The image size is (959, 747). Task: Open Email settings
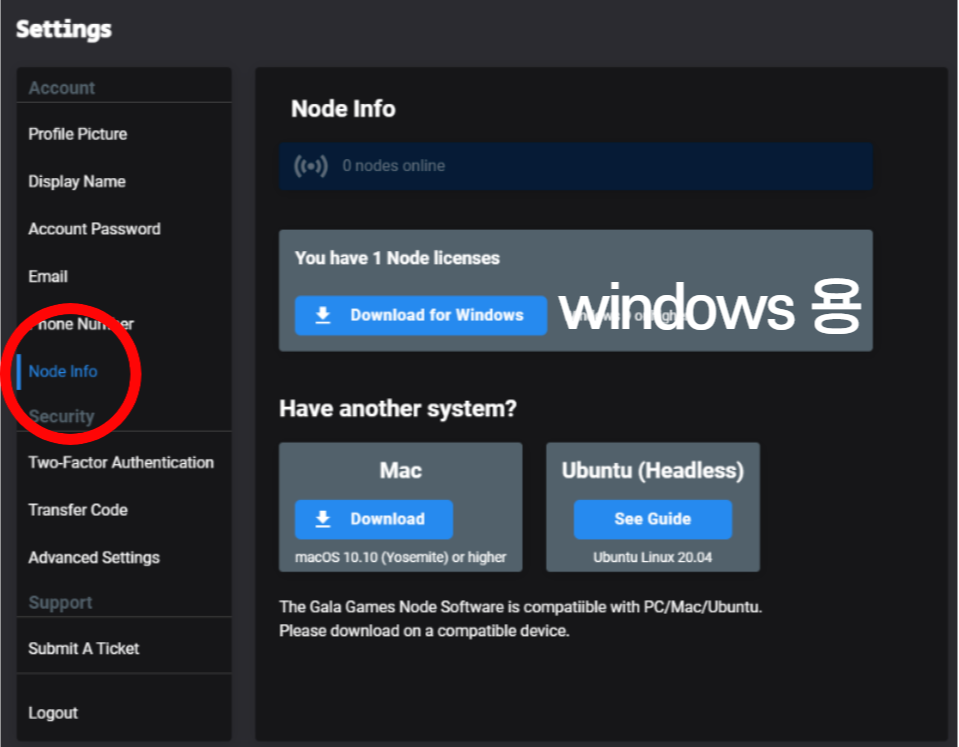tap(48, 277)
